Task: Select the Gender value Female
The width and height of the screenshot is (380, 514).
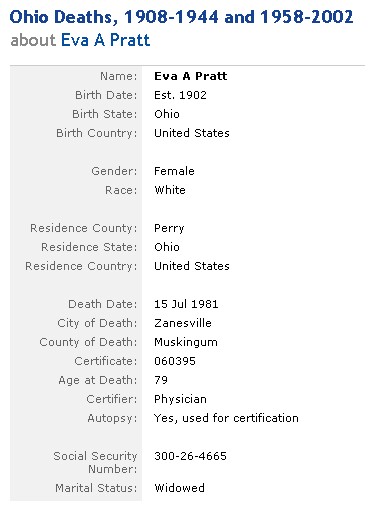Action: (x=174, y=171)
